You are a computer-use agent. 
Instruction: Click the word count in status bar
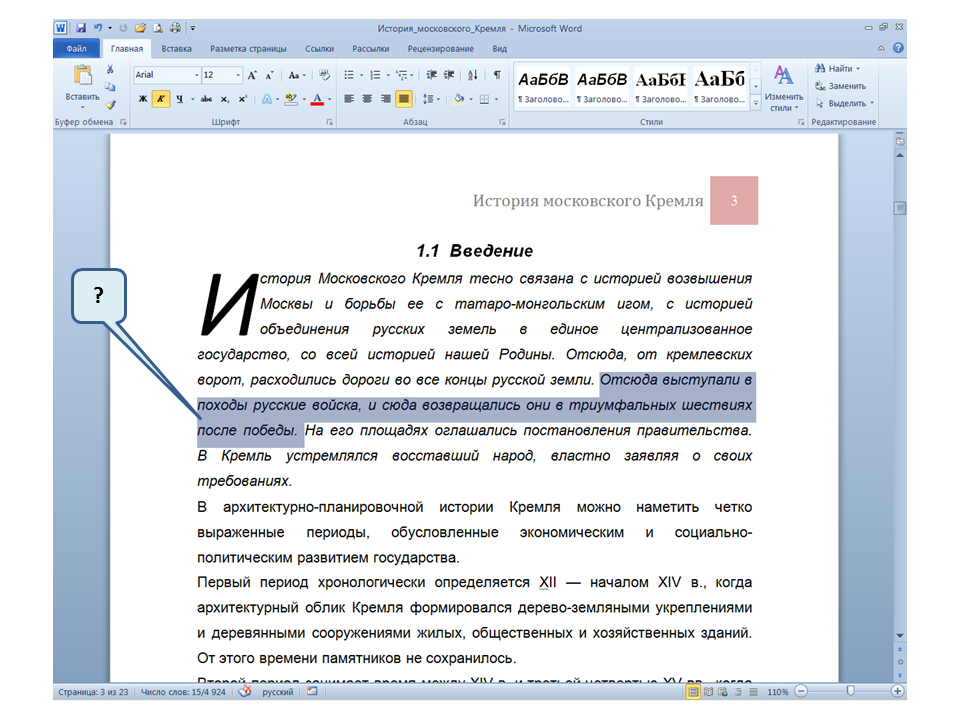pos(185,692)
